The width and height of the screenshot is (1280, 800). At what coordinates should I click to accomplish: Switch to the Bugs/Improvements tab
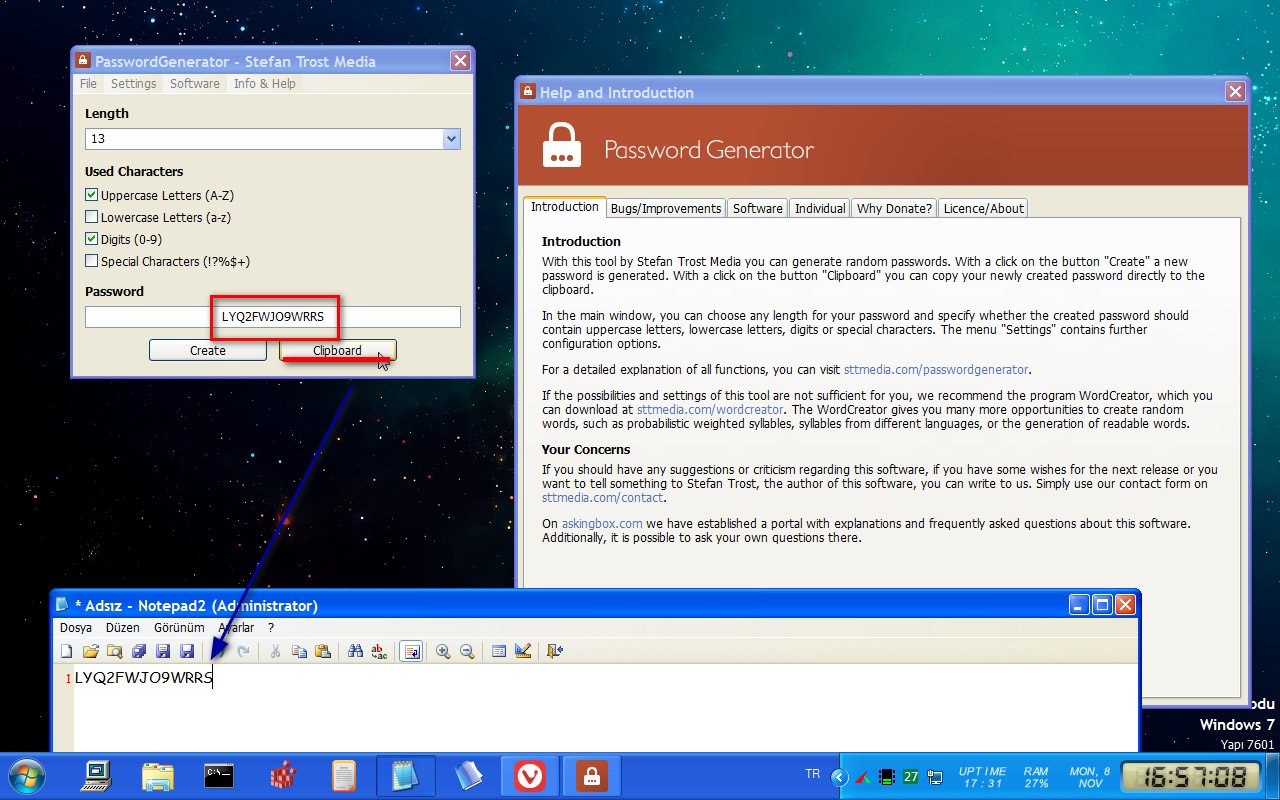coord(666,208)
